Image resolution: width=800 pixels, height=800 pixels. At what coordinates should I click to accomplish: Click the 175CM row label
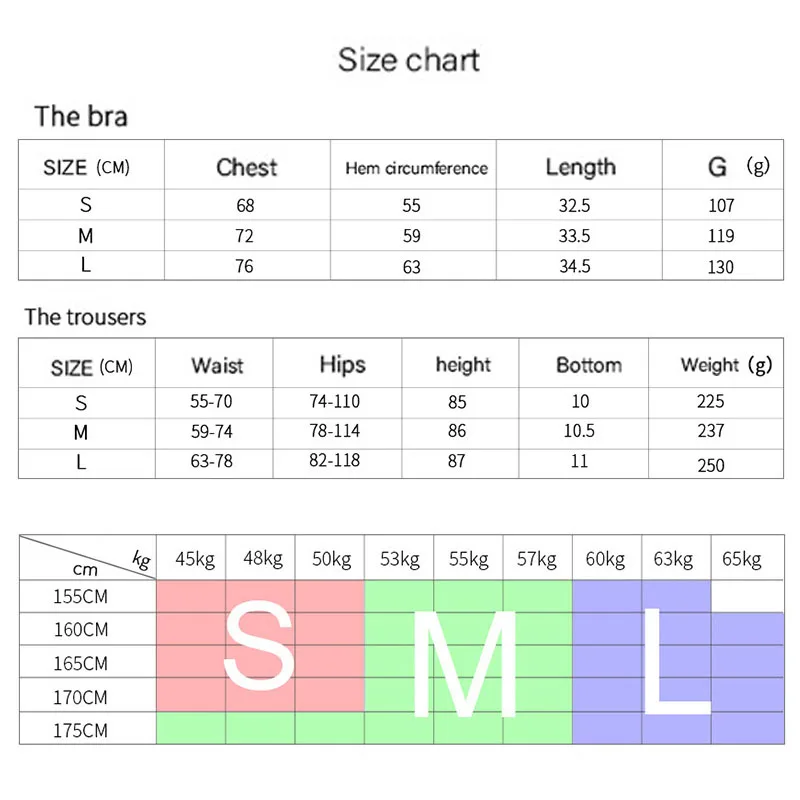click(83, 730)
